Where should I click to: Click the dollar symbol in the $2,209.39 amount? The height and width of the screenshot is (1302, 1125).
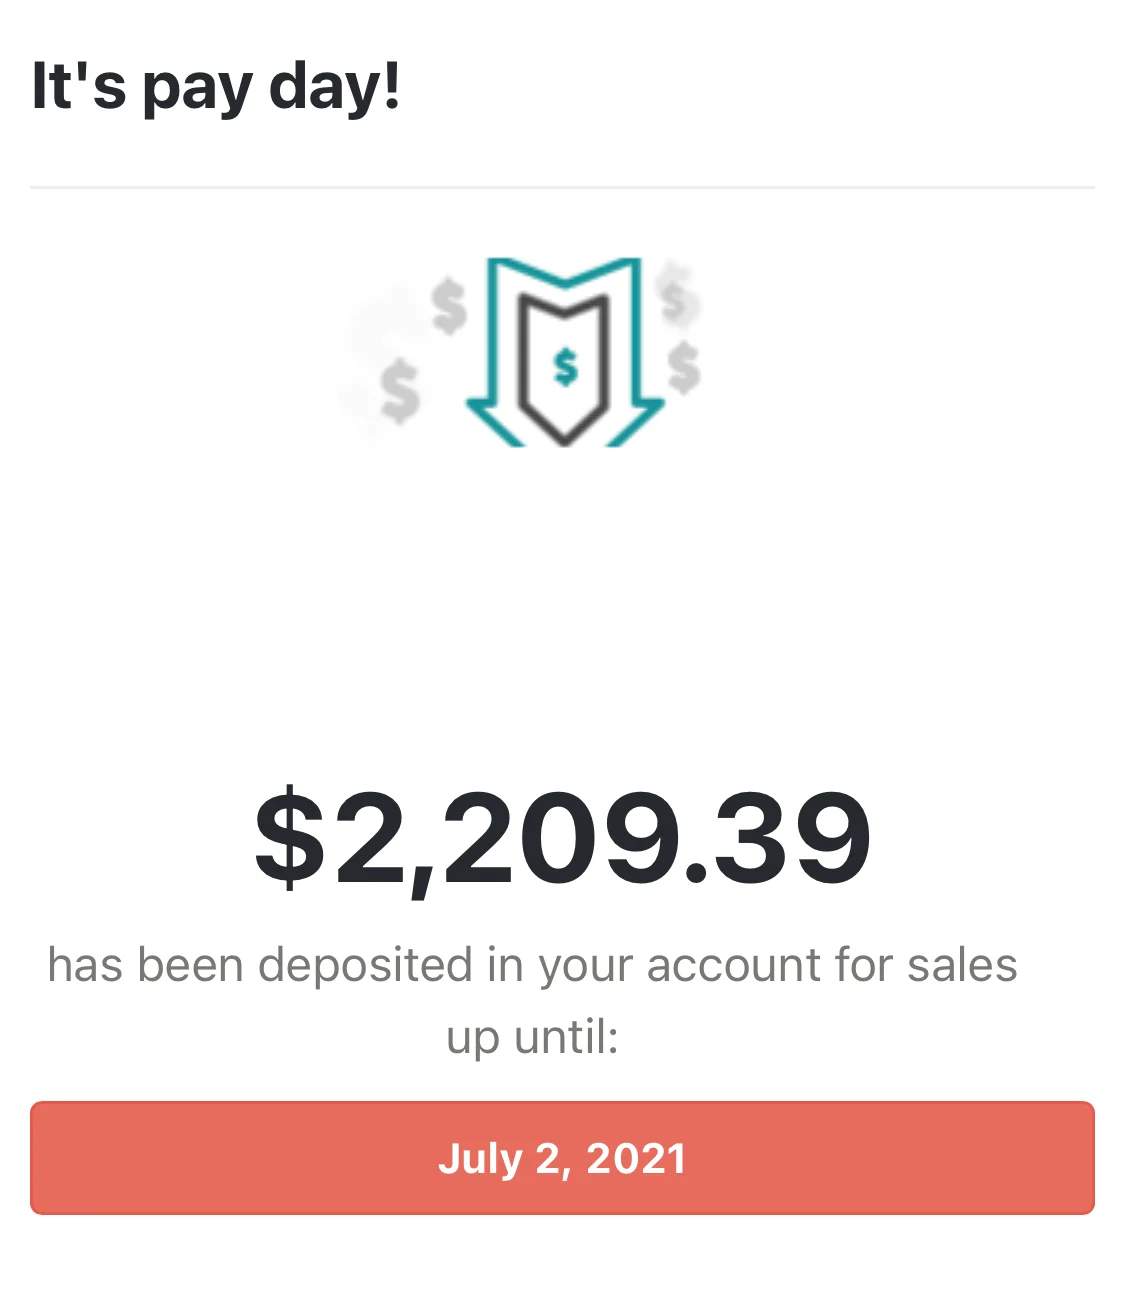290,838
